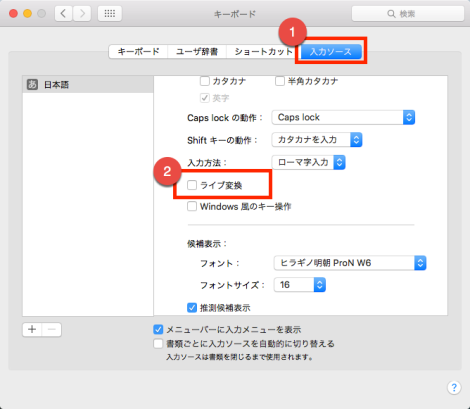Screen dimensions: 470x409
Task: Click the yellow minimize window button
Action: (x=27, y=14)
